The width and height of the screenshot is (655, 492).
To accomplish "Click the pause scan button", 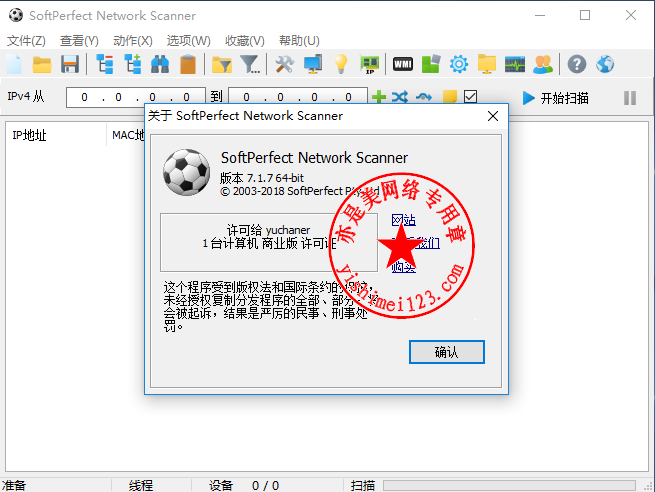I will (x=630, y=98).
